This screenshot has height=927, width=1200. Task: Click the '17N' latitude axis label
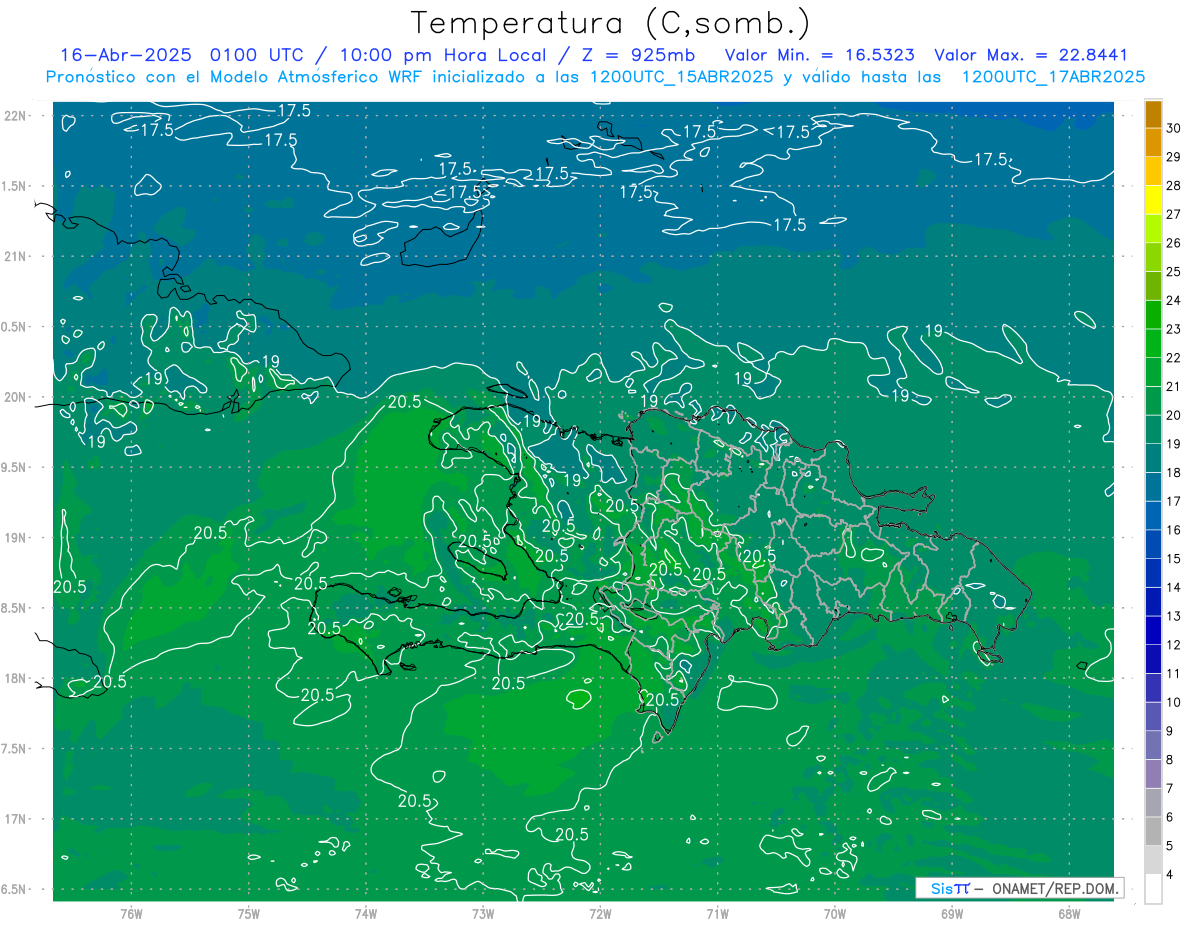(x=15, y=820)
